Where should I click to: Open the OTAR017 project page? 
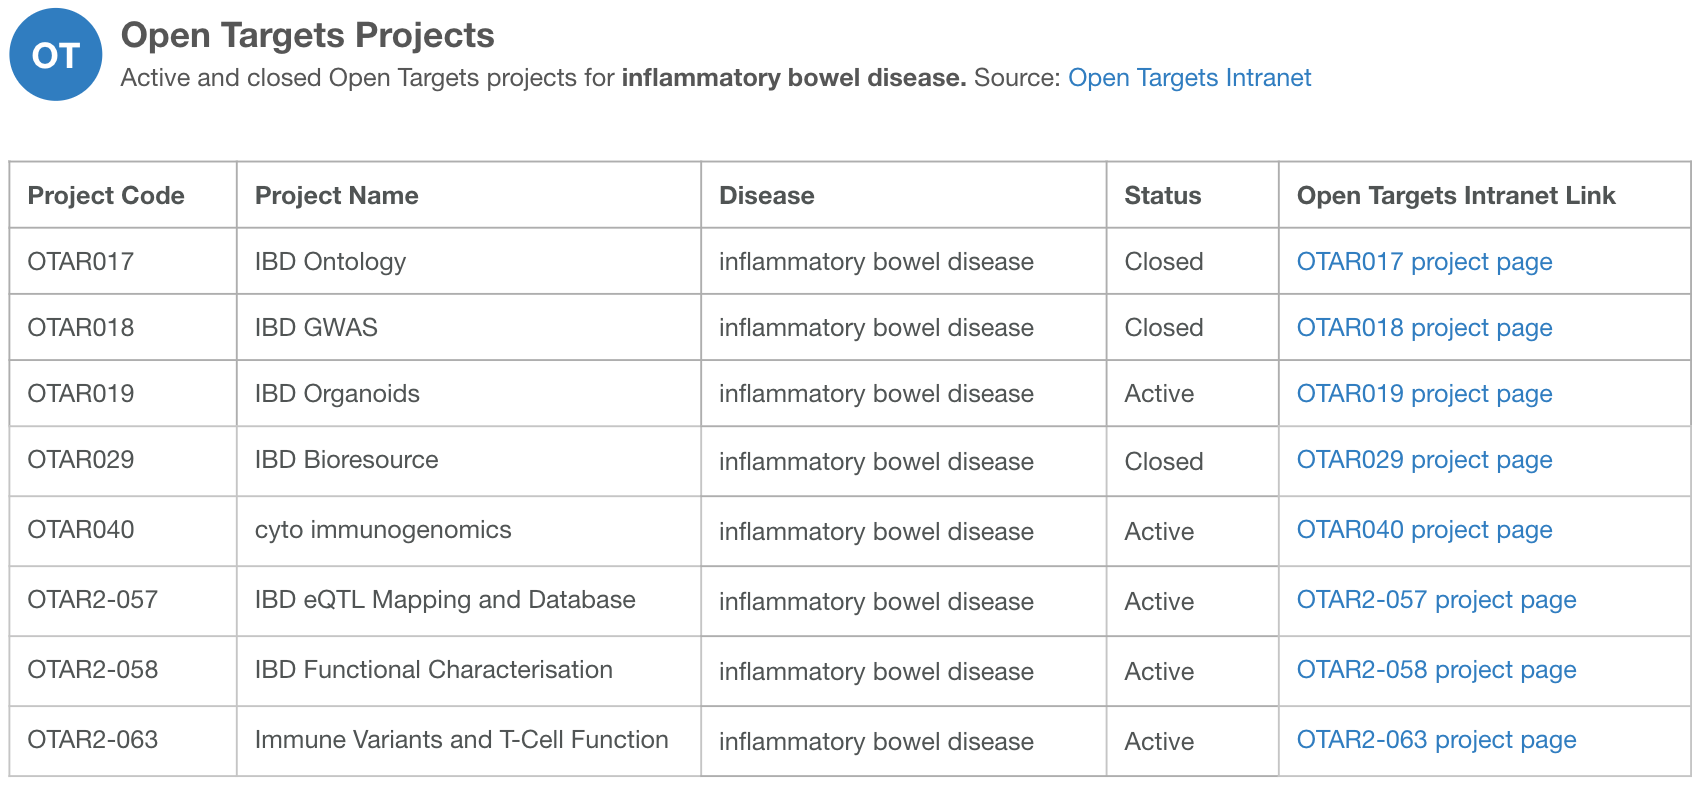coord(1424,261)
